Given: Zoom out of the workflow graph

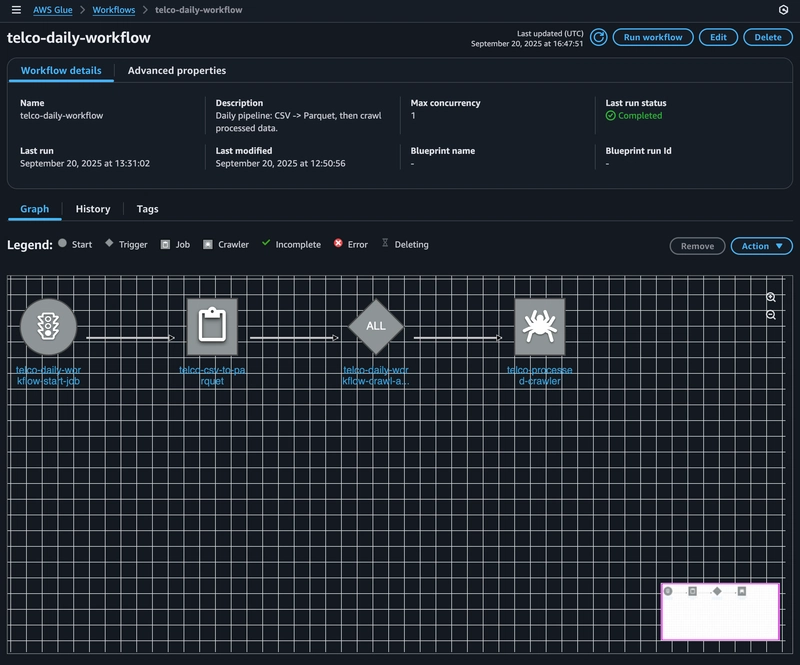Looking at the screenshot, I should tap(771, 315).
